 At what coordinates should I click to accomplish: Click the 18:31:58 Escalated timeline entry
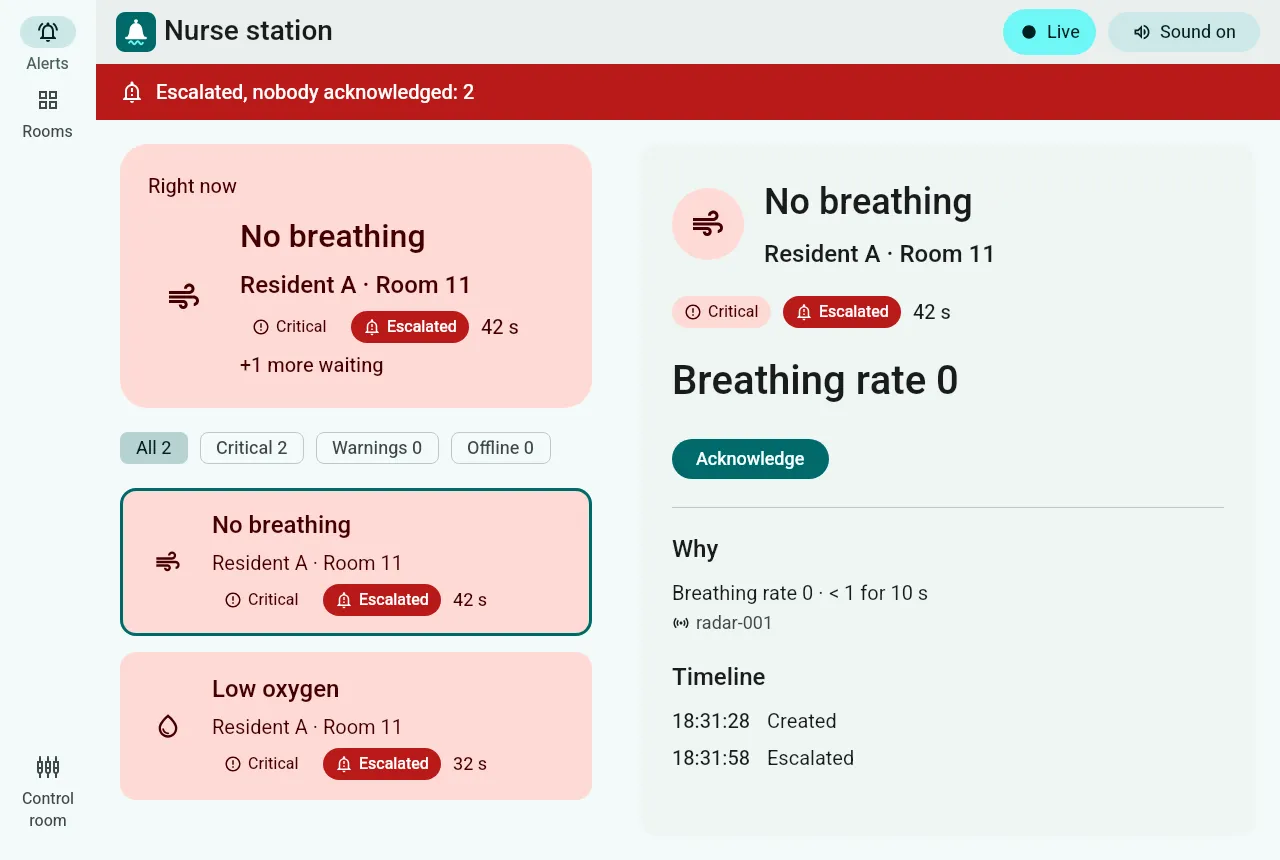click(763, 758)
